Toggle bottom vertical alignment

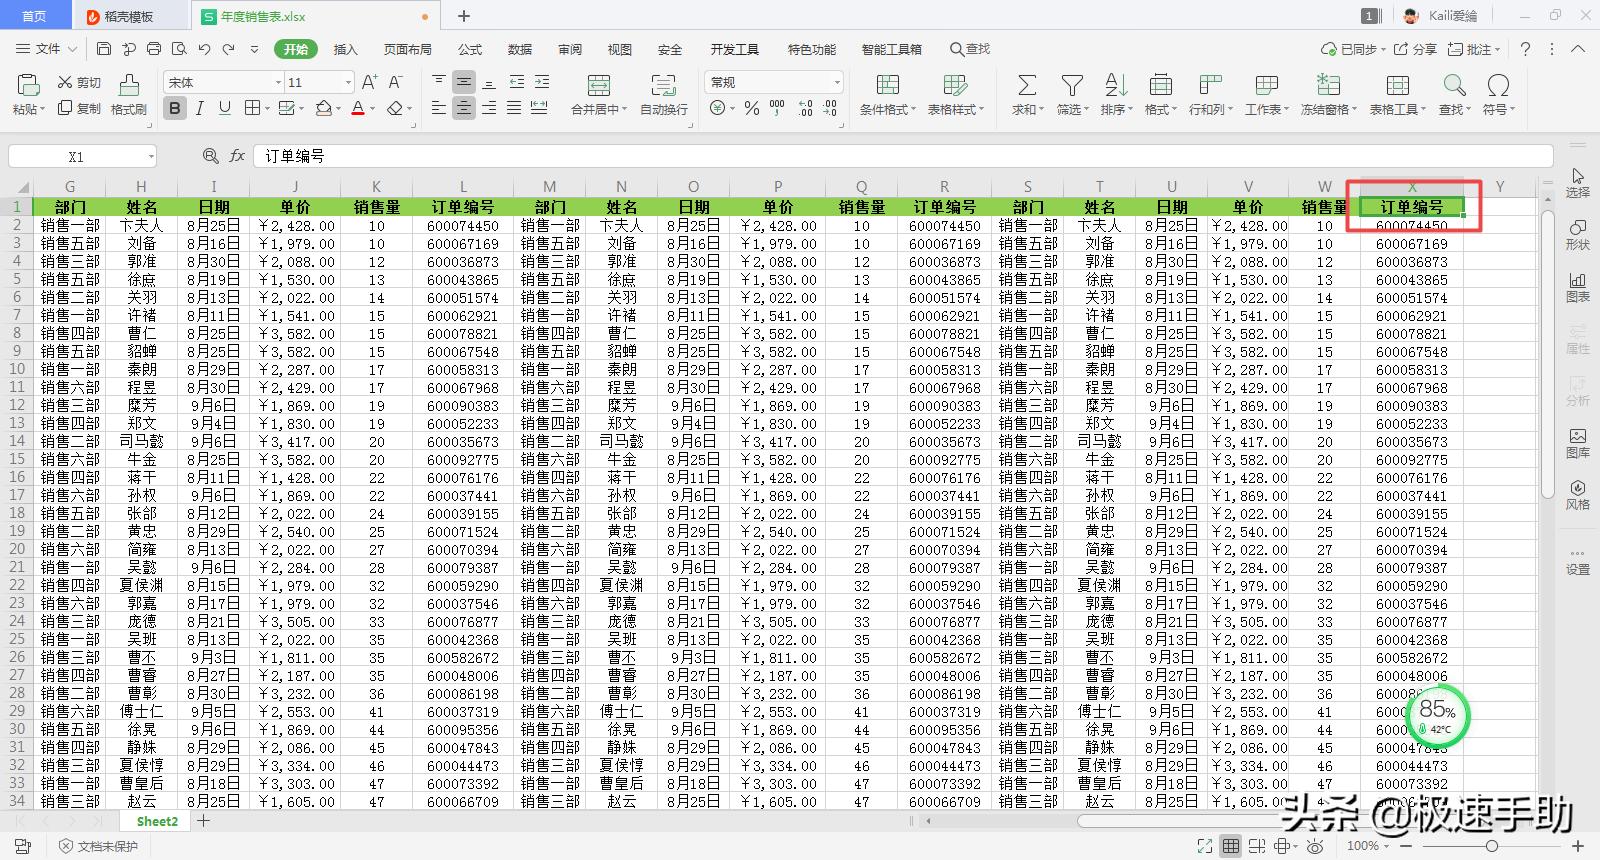pyautogui.click(x=489, y=82)
